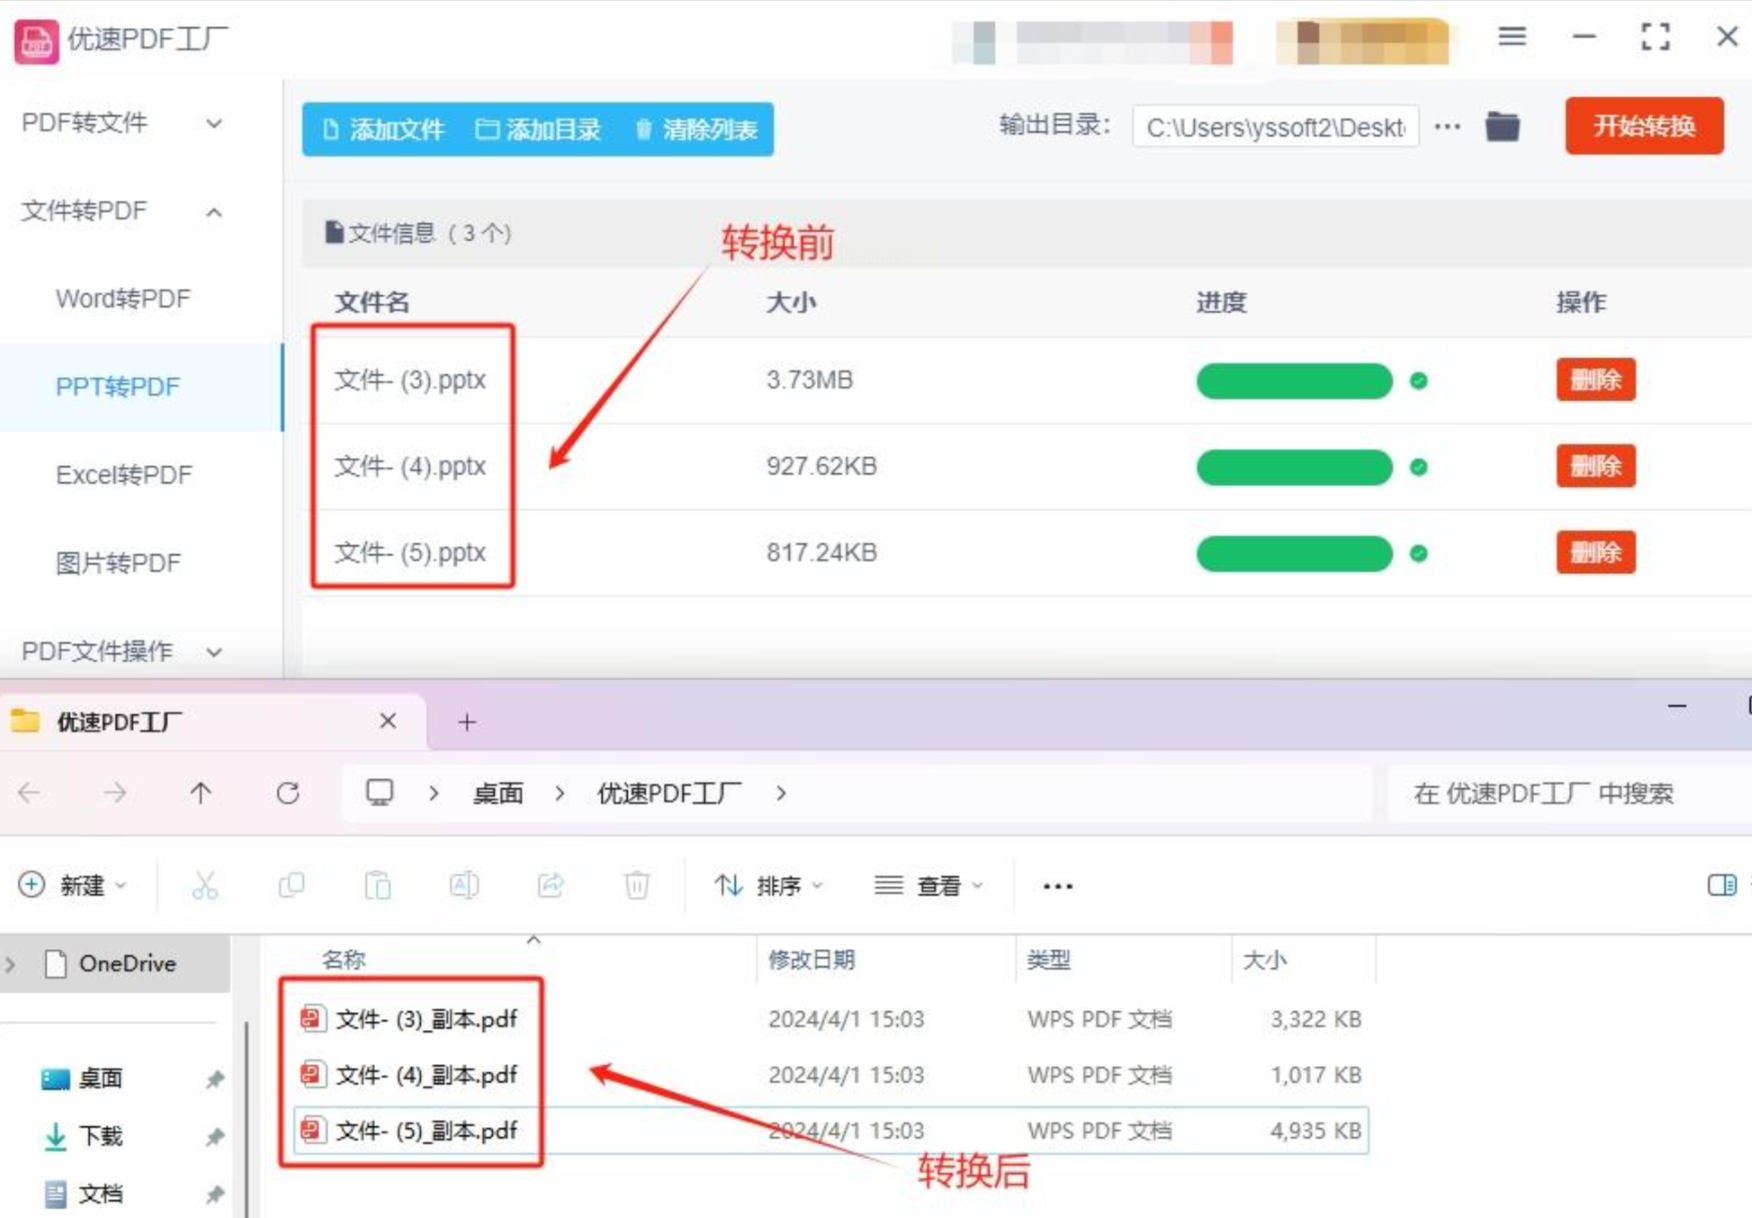Image resolution: width=1752 pixels, height=1218 pixels.
Task: Expand the PDF转文件 section
Action: pos(122,123)
